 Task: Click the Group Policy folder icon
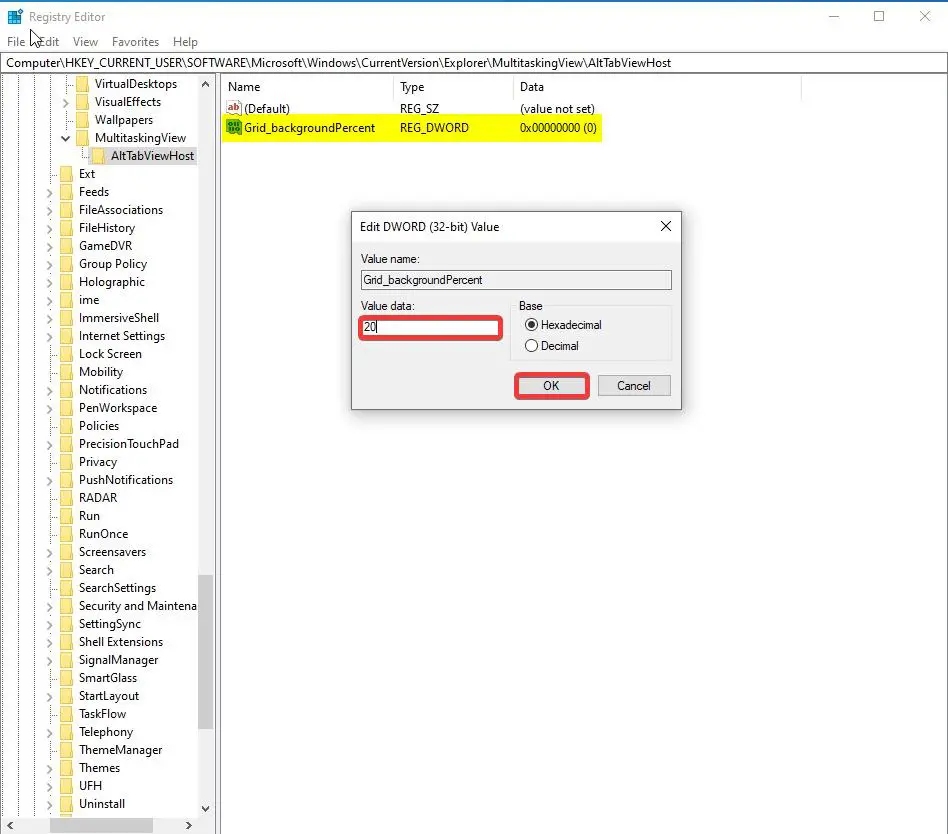coord(67,264)
